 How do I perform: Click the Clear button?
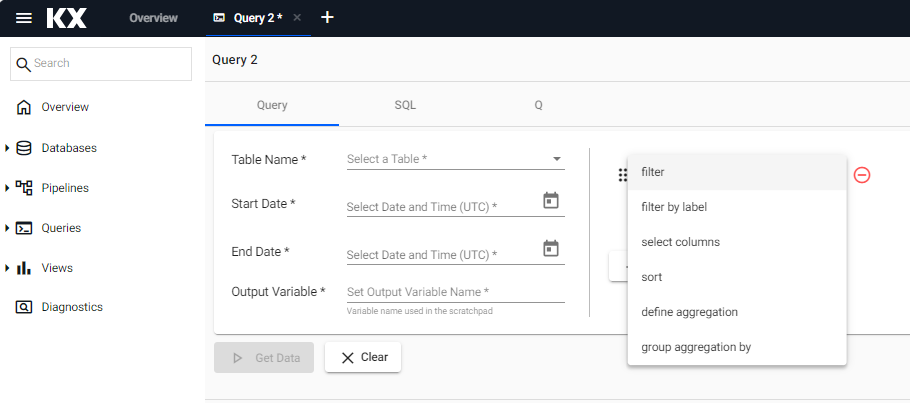coord(363,358)
